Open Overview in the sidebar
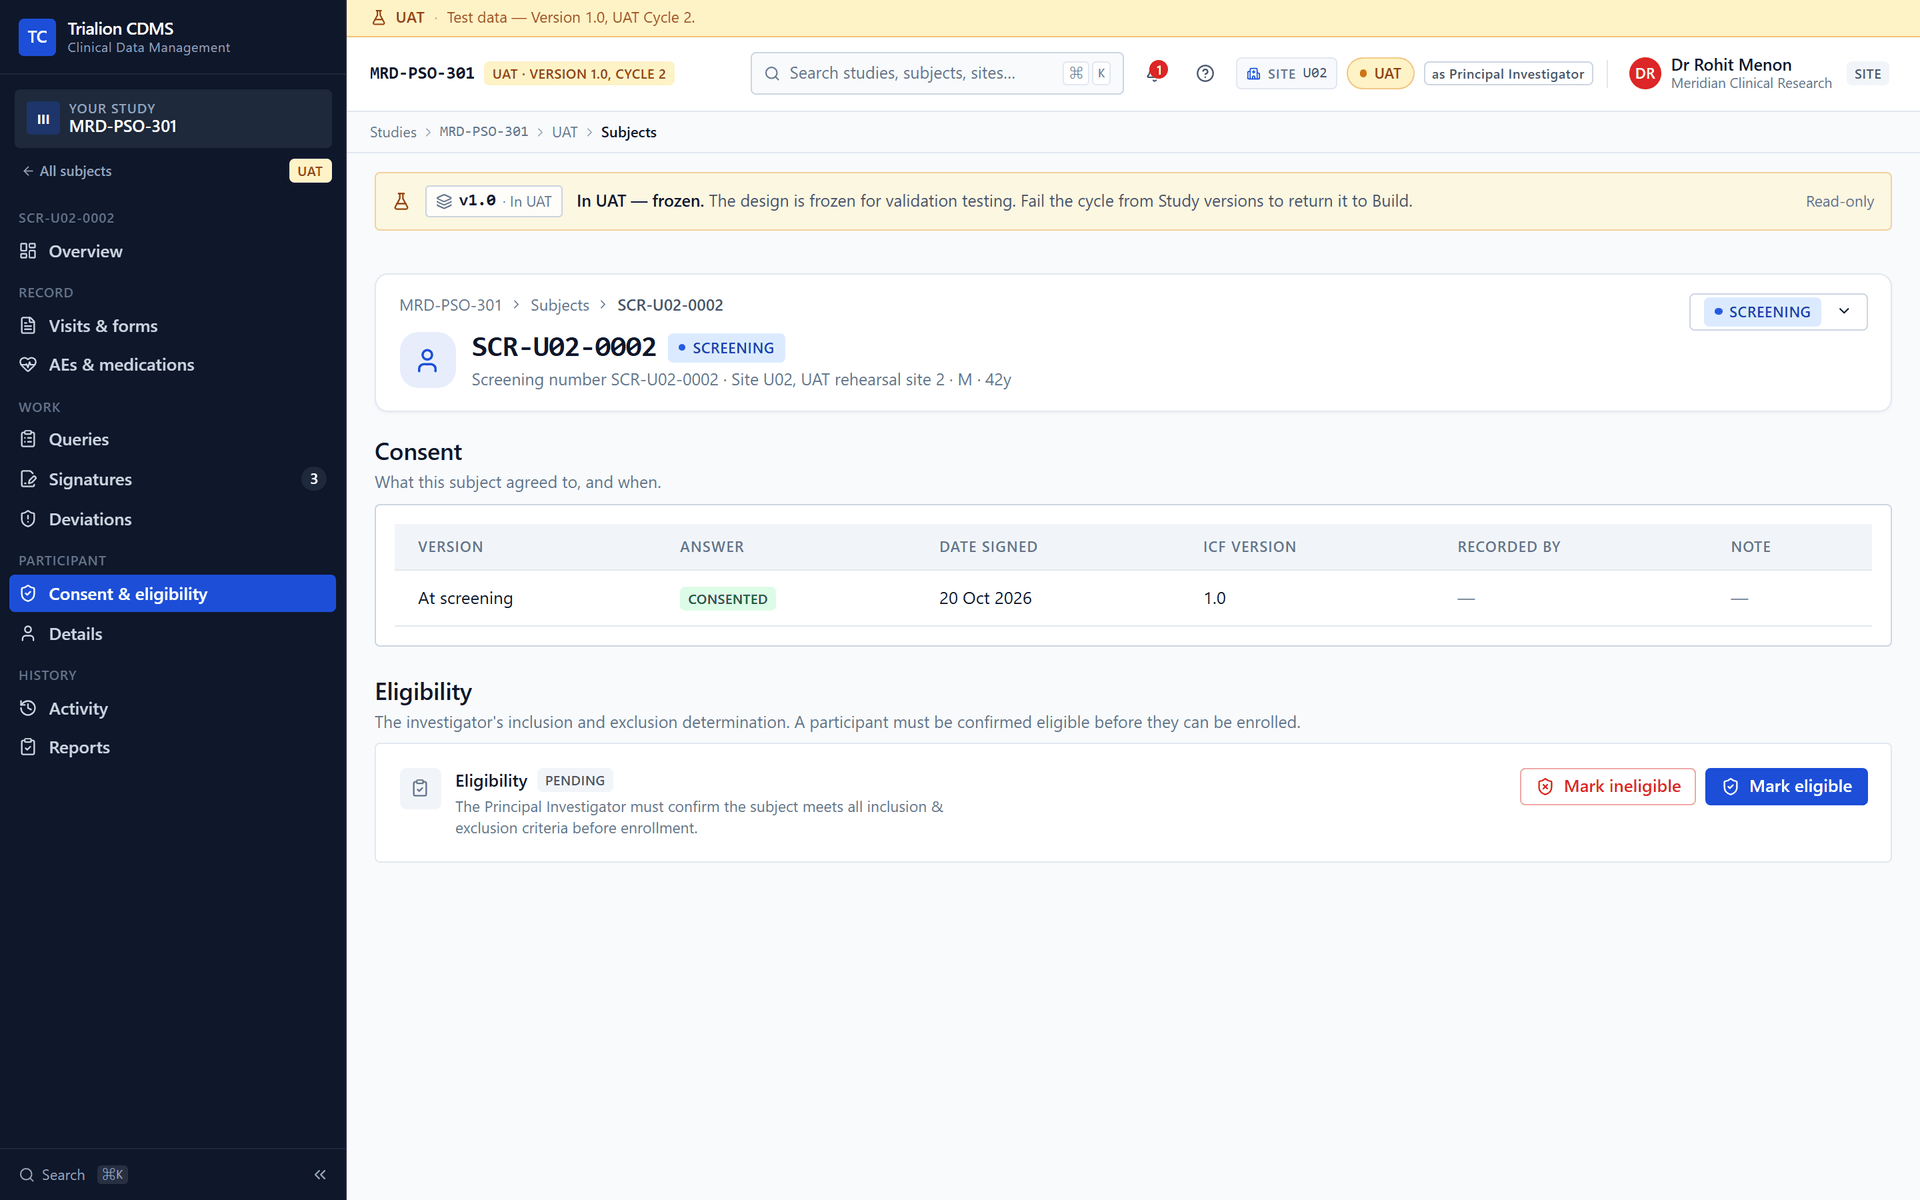Screen dimensions: 1920x1200 [x=172, y=251]
